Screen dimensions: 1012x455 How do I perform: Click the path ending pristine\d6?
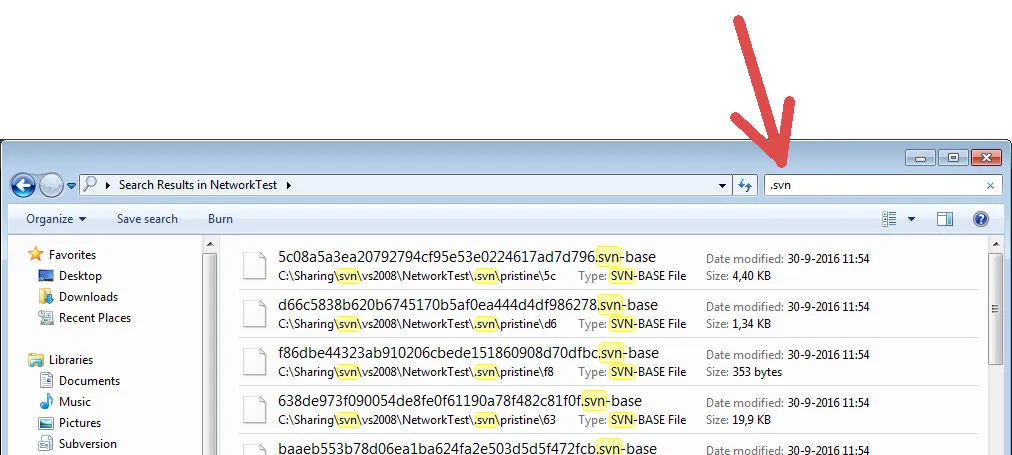point(418,324)
